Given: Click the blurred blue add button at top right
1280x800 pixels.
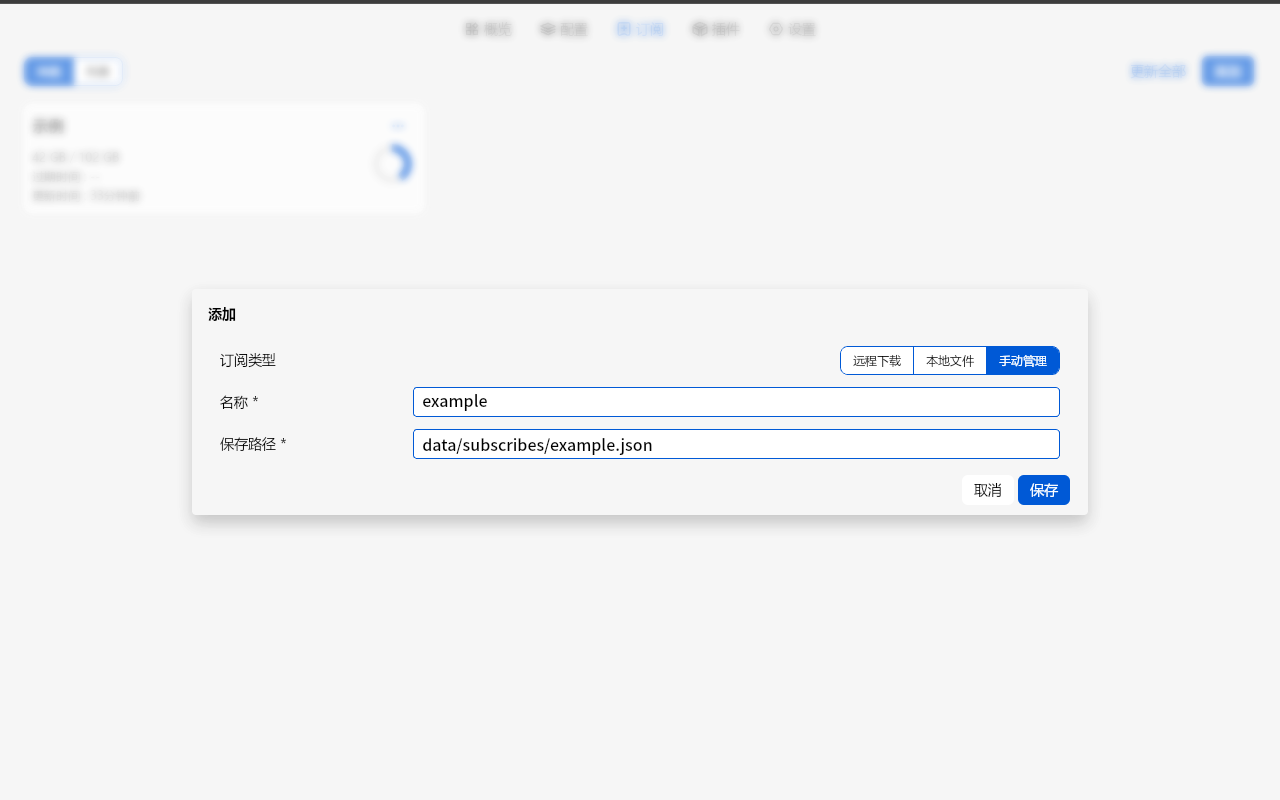Looking at the screenshot, I should point(1228,71).
